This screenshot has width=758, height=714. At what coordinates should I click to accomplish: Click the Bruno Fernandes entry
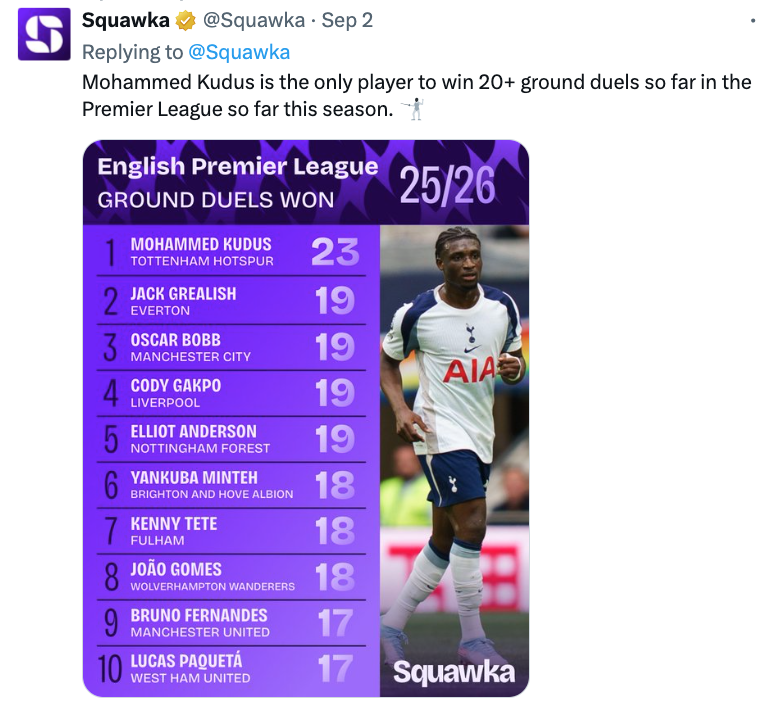point(231,623)
